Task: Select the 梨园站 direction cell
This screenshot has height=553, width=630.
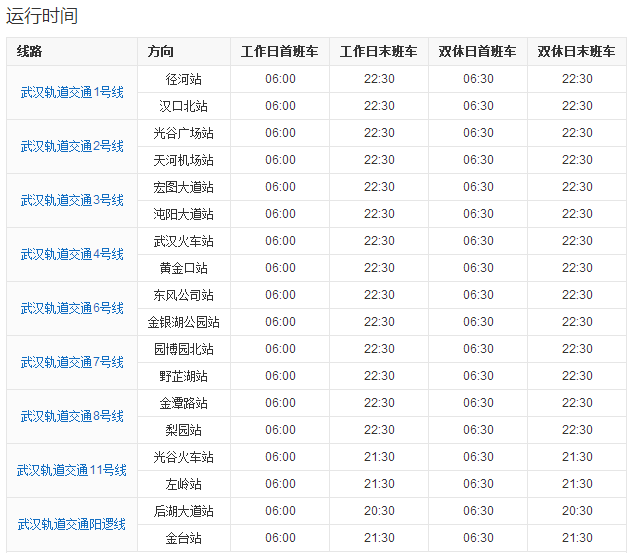Action: (x=184, y=430)
